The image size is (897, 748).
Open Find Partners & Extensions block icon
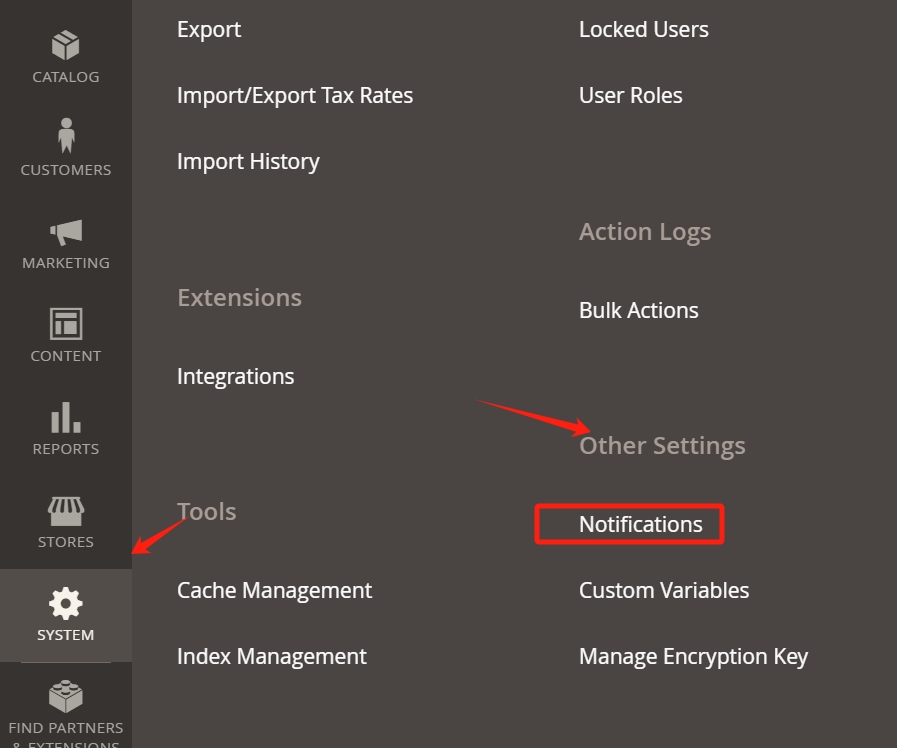[x=66, y=697]
